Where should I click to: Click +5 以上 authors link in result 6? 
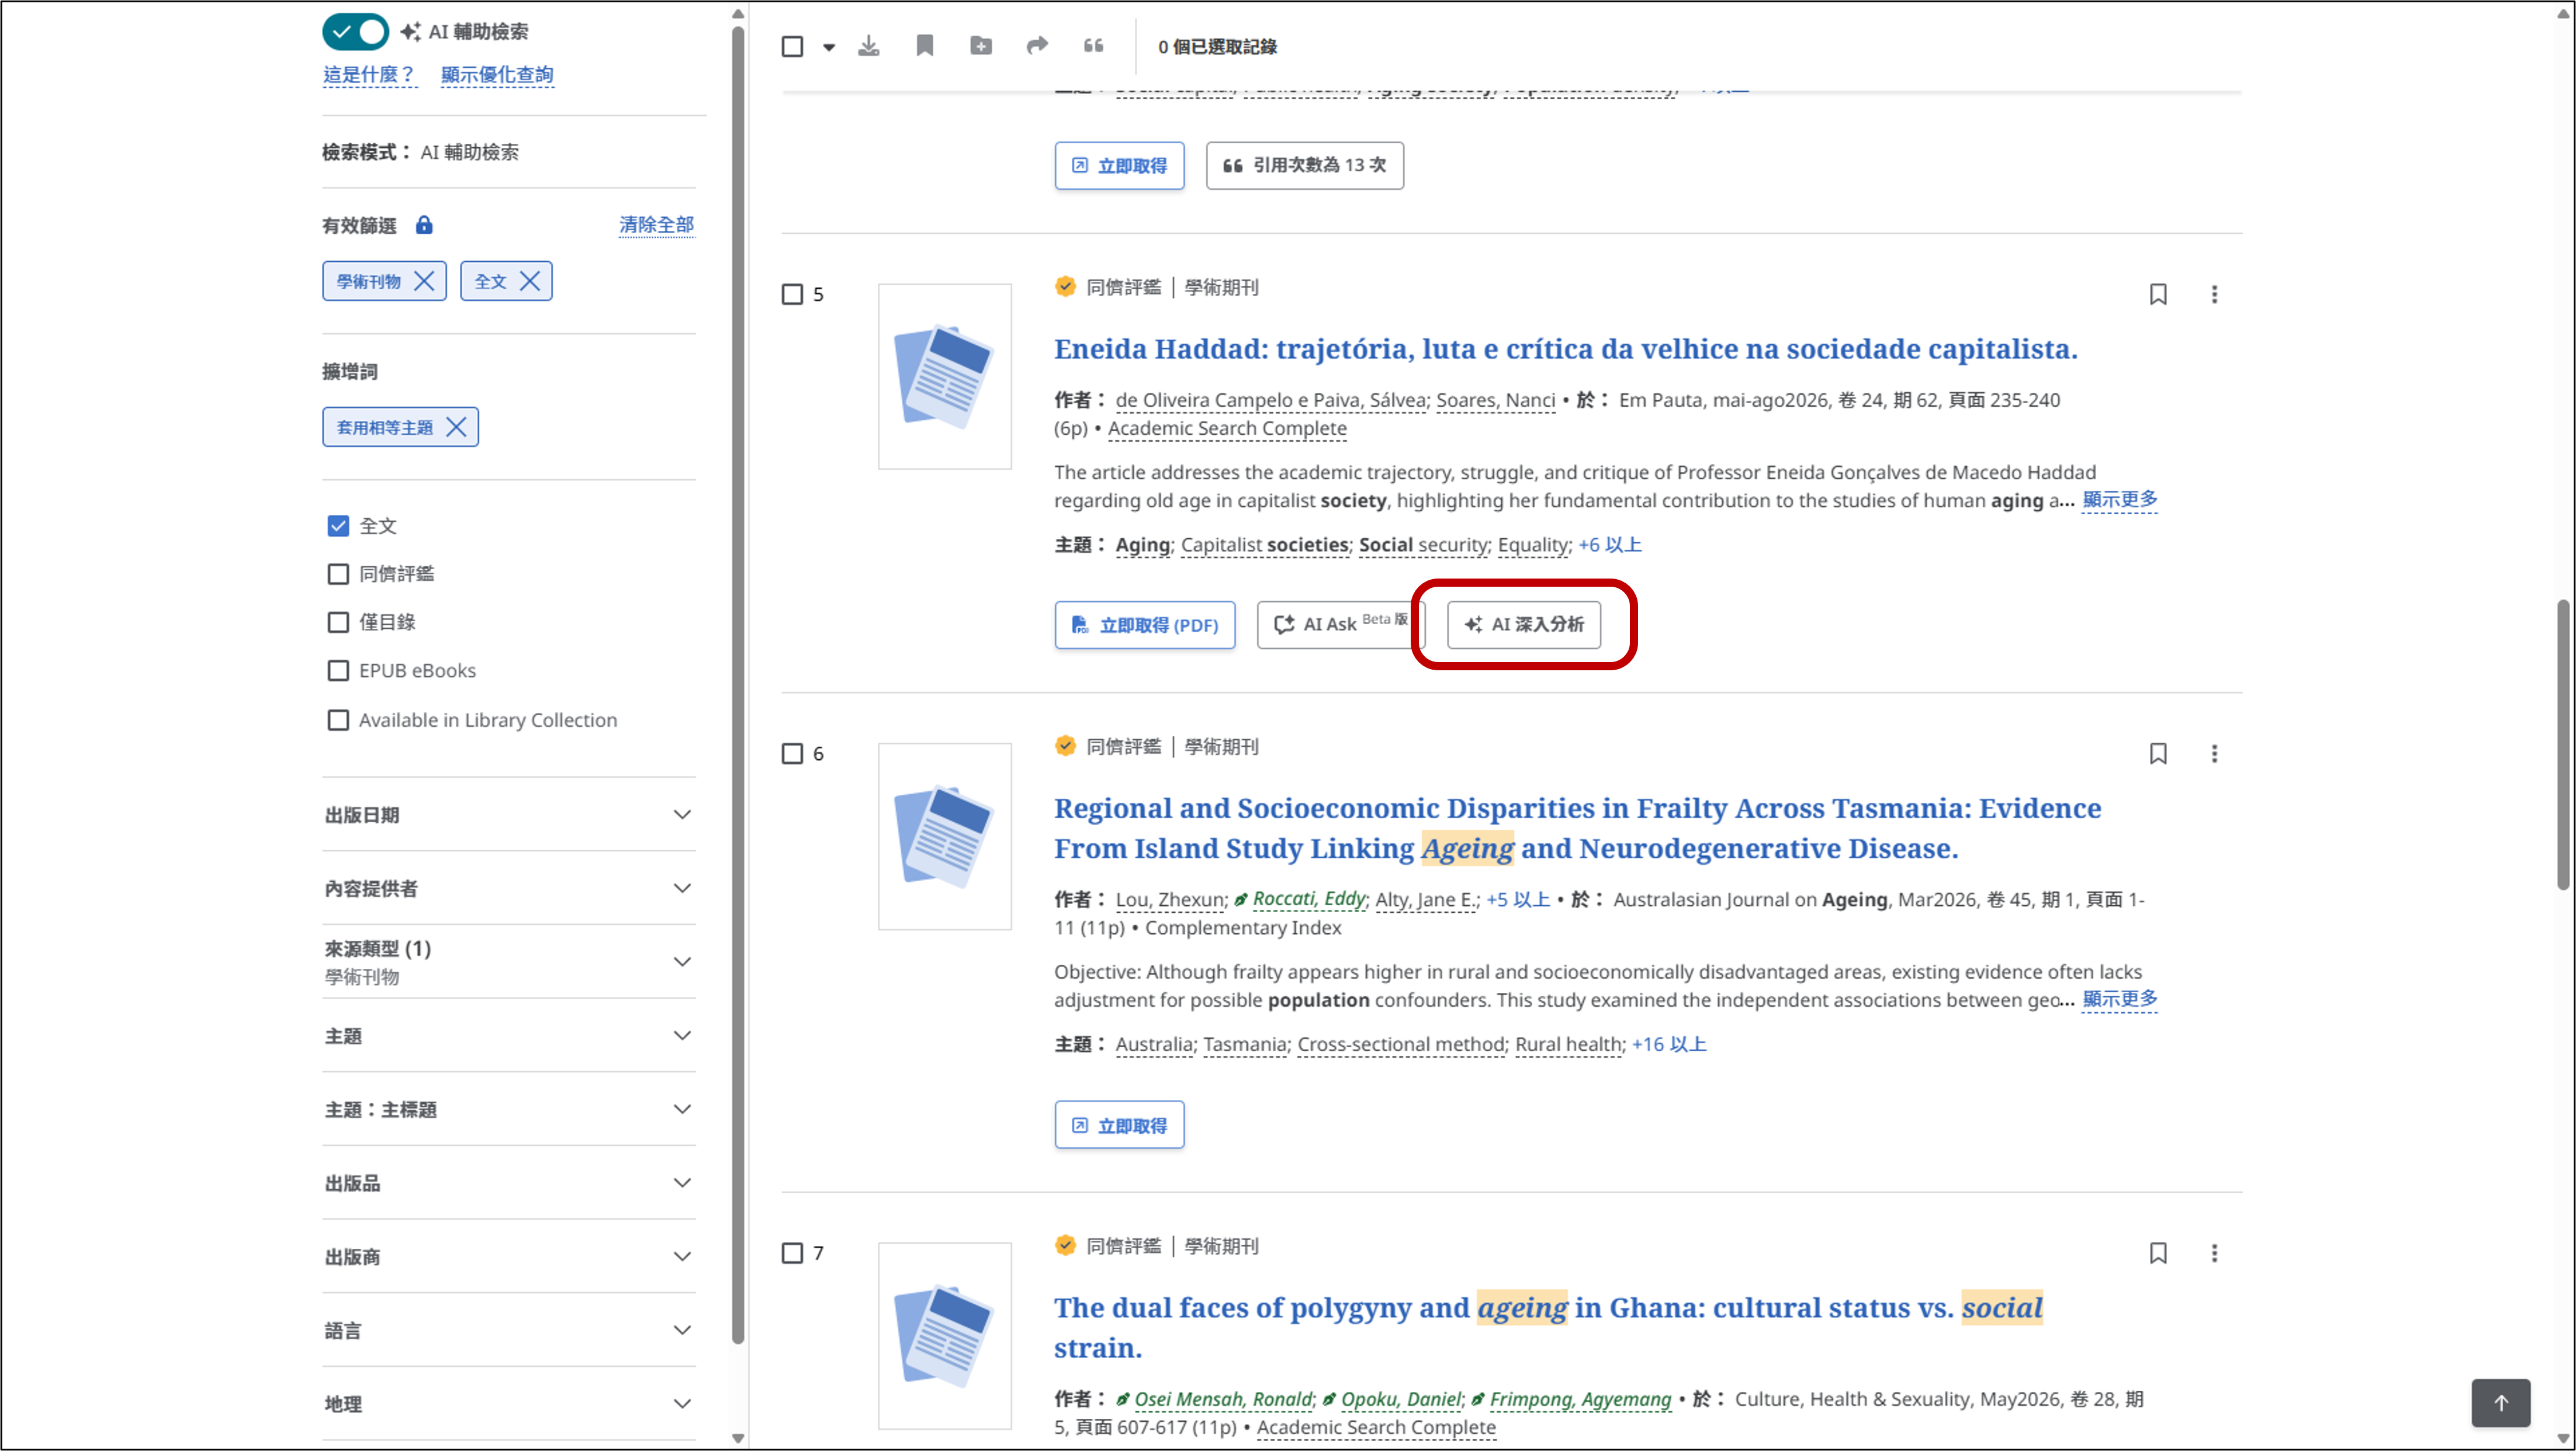coord(1518,899)
